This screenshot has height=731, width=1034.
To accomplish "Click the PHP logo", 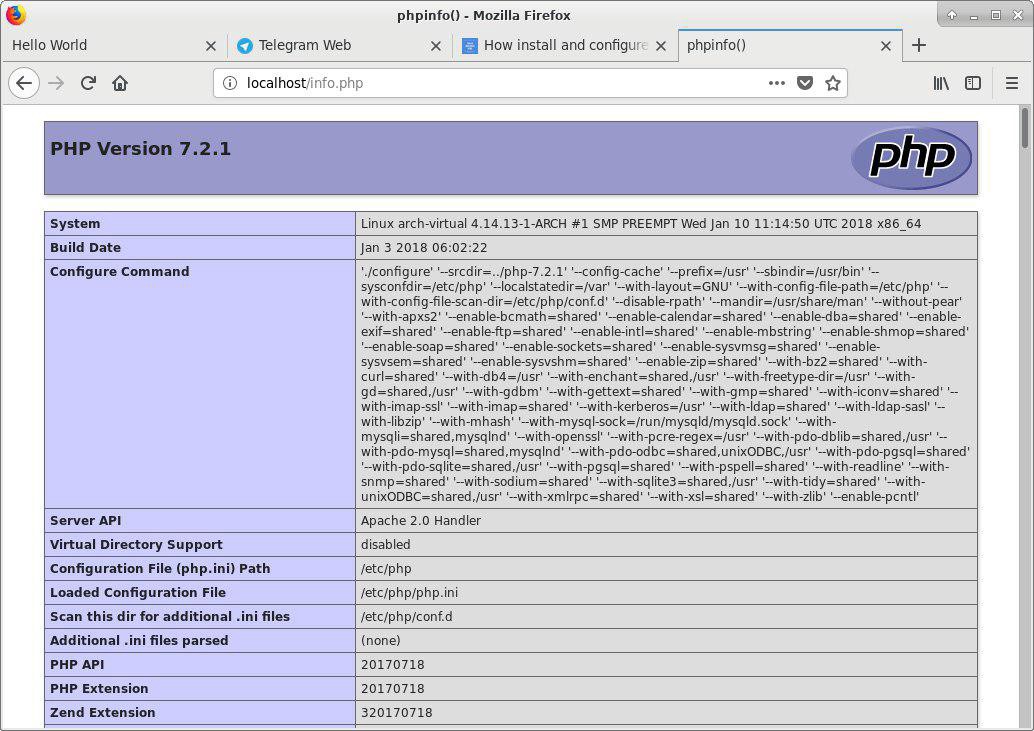I will tap(911, 158).
